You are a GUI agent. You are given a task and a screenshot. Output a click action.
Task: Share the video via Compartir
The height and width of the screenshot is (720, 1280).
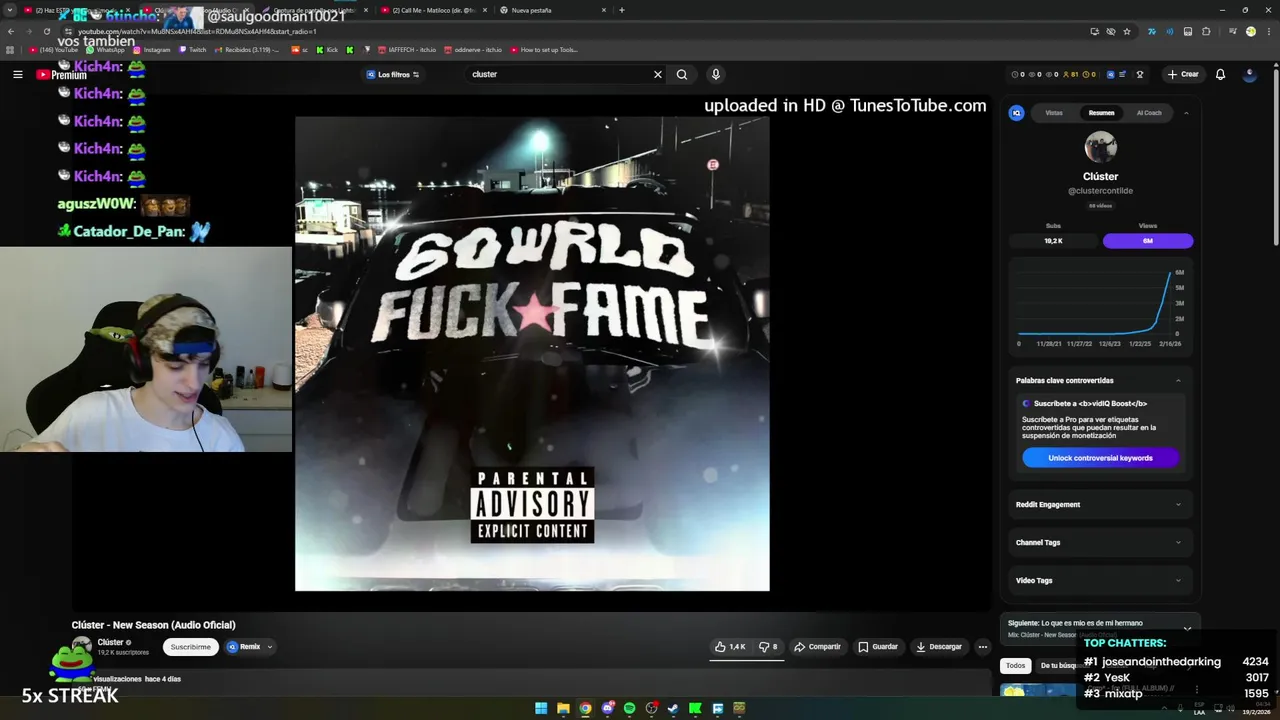817,647
